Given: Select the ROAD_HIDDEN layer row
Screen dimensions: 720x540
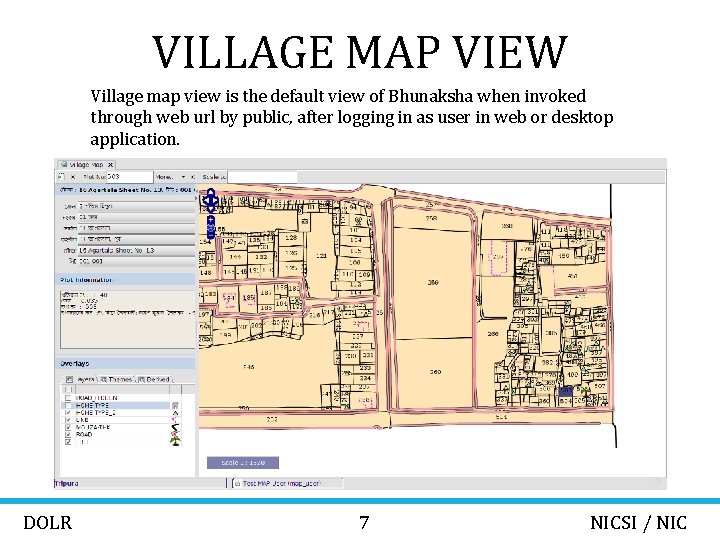Looking at the screenshot, I should pyautogui.click(x=122, y=398).
